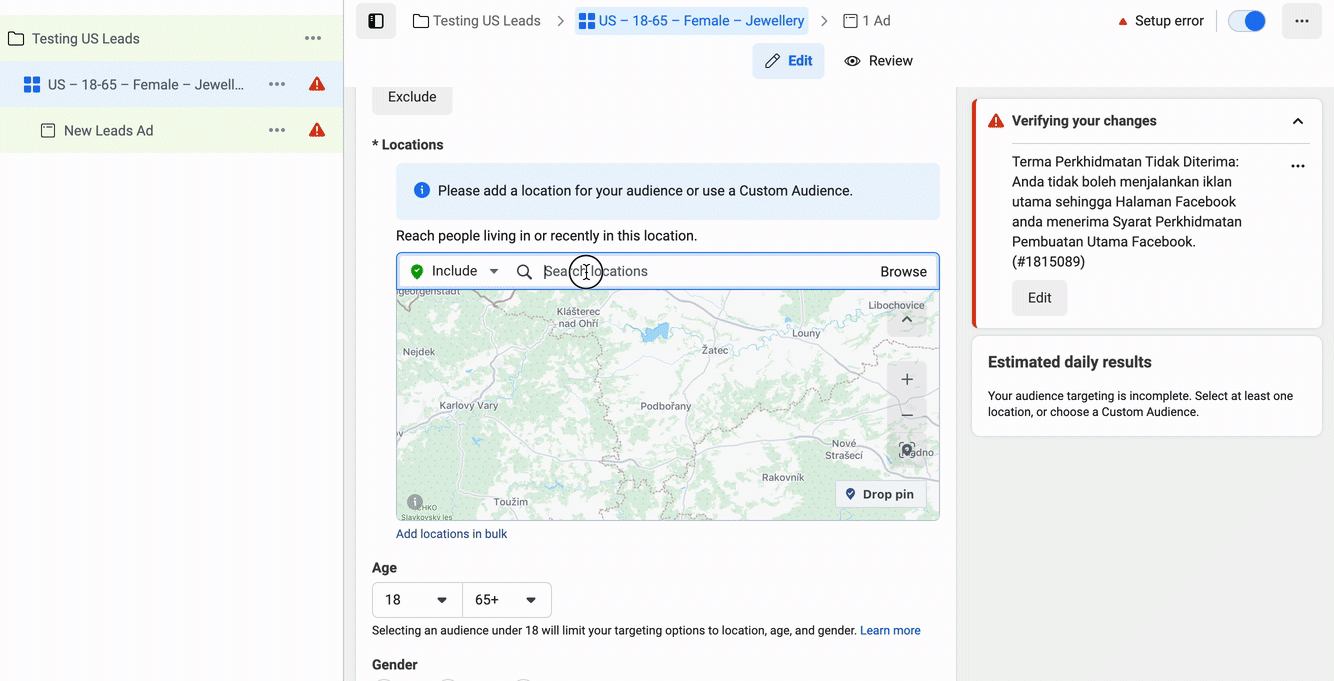Select New Leads Ad in the tree
Image resolution: width=1334 pixels, height=681 pixels.
point(108,131)
